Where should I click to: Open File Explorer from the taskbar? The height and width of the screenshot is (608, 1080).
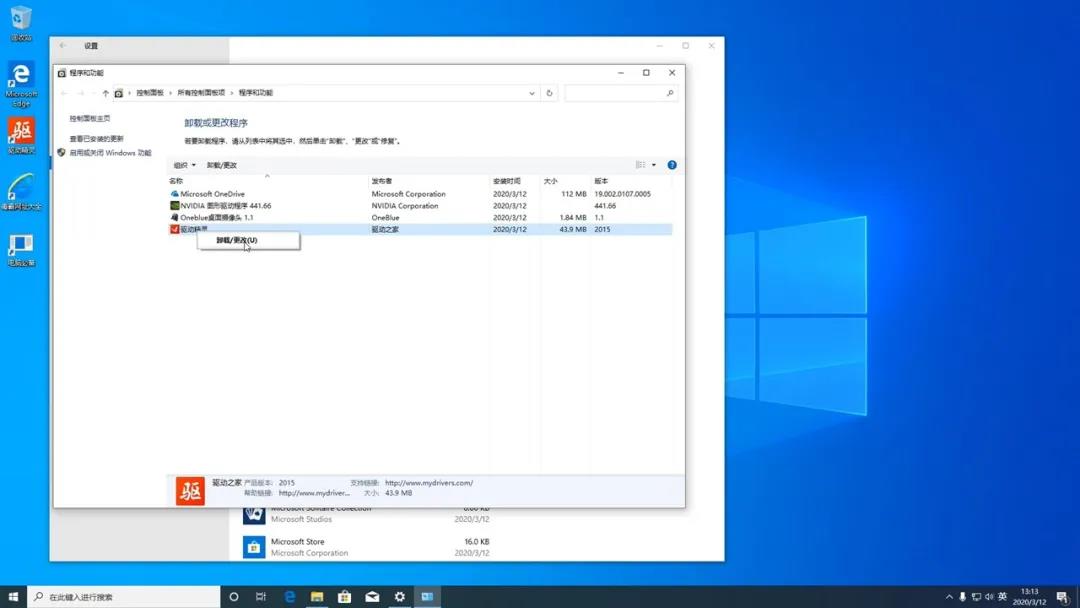point(317,597)
